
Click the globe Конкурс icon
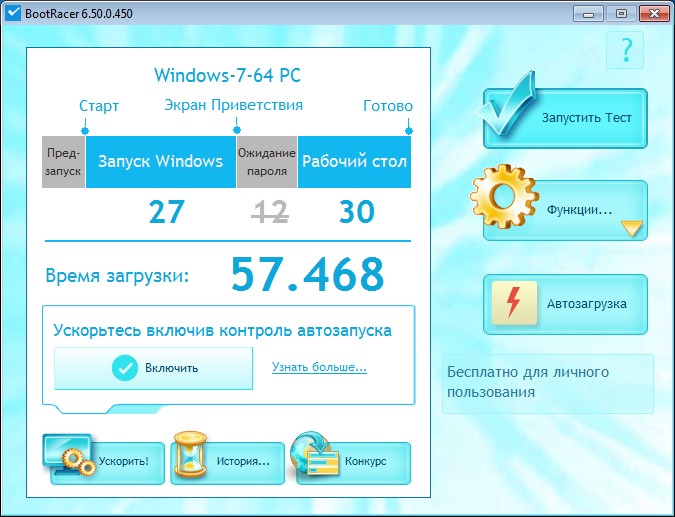click(314, 454)
